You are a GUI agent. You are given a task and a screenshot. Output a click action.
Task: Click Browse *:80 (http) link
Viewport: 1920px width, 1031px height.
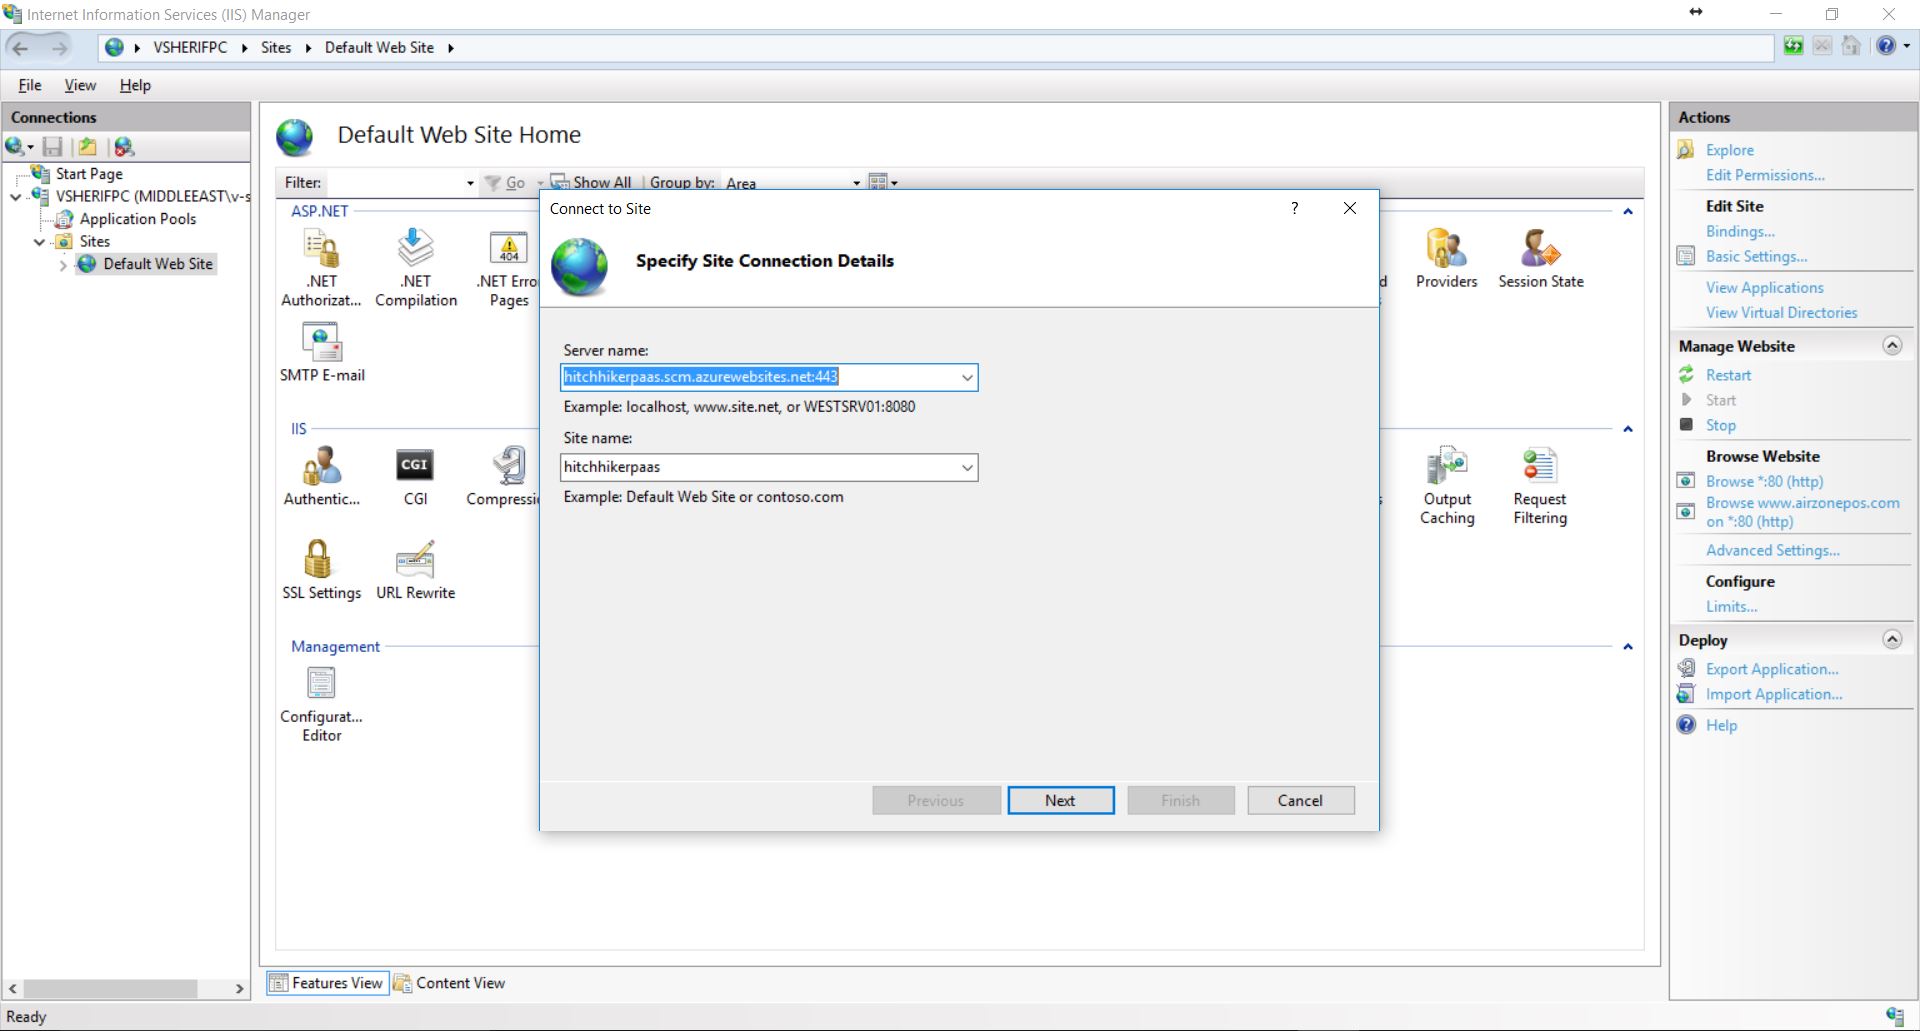pyautogui.click(x=1764, y=481)
